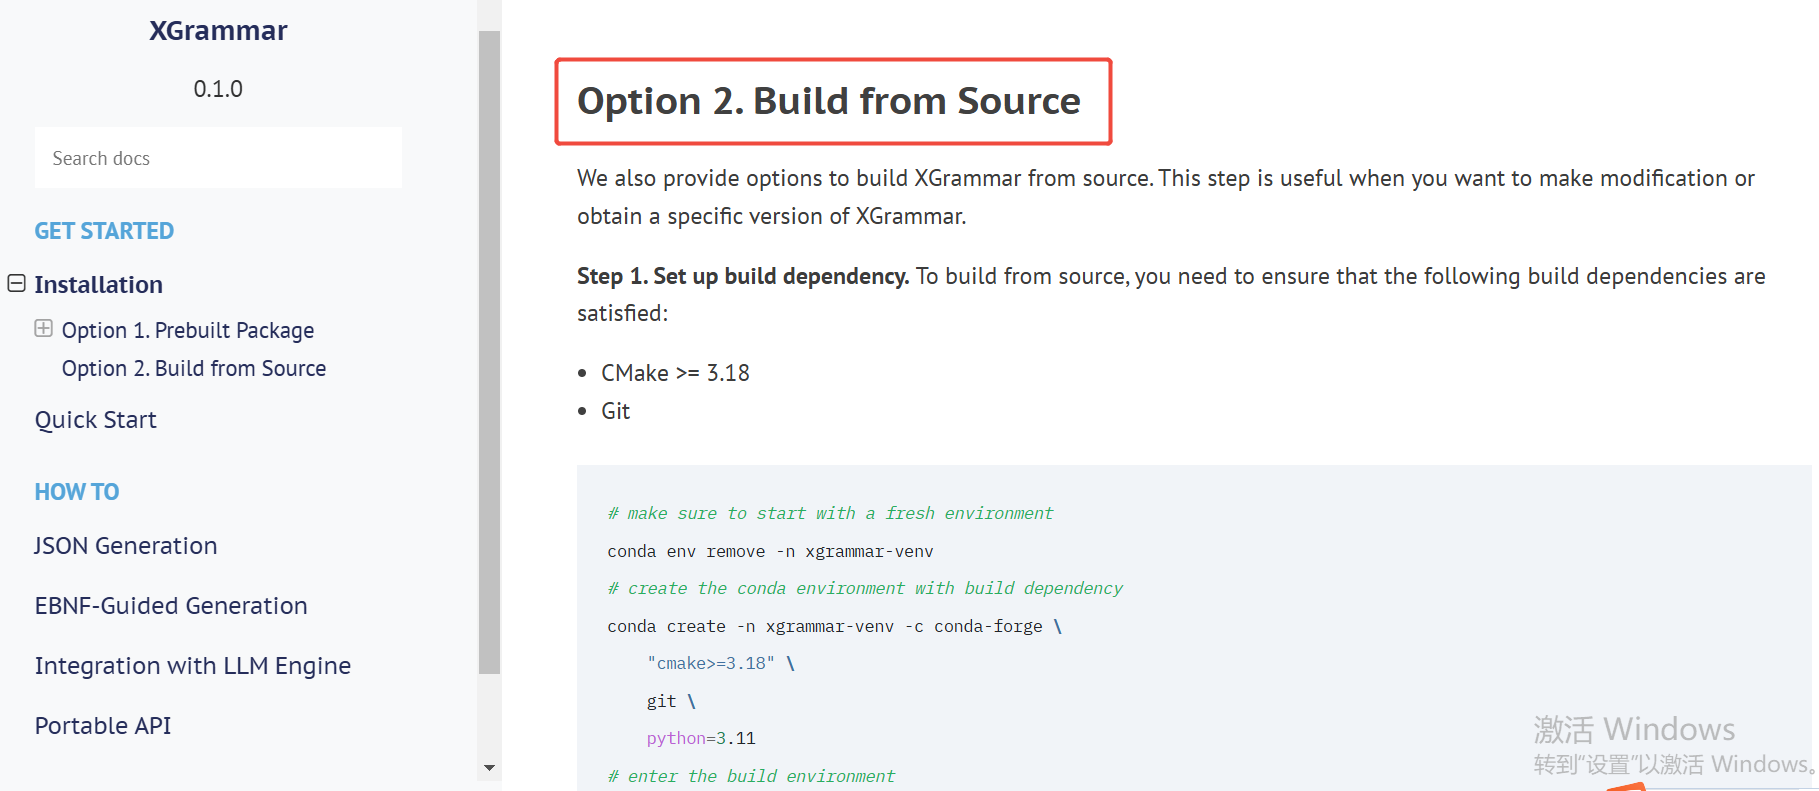
Task: Collapse the Installation section in sidebar
Action: pos(16,284)
